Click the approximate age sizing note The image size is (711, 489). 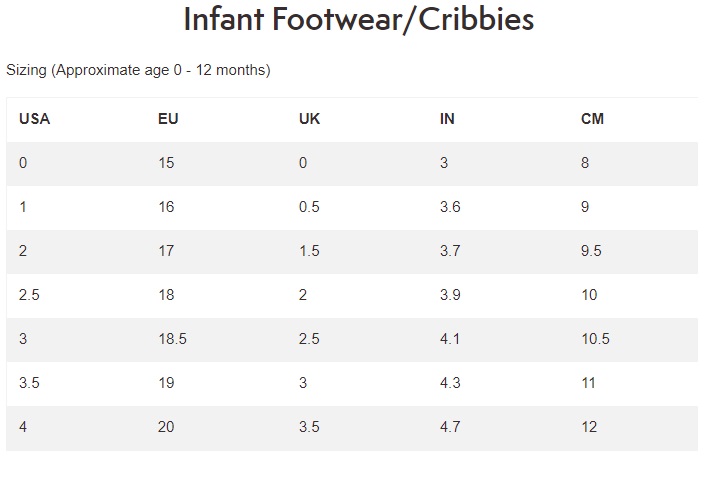(138, 70)
